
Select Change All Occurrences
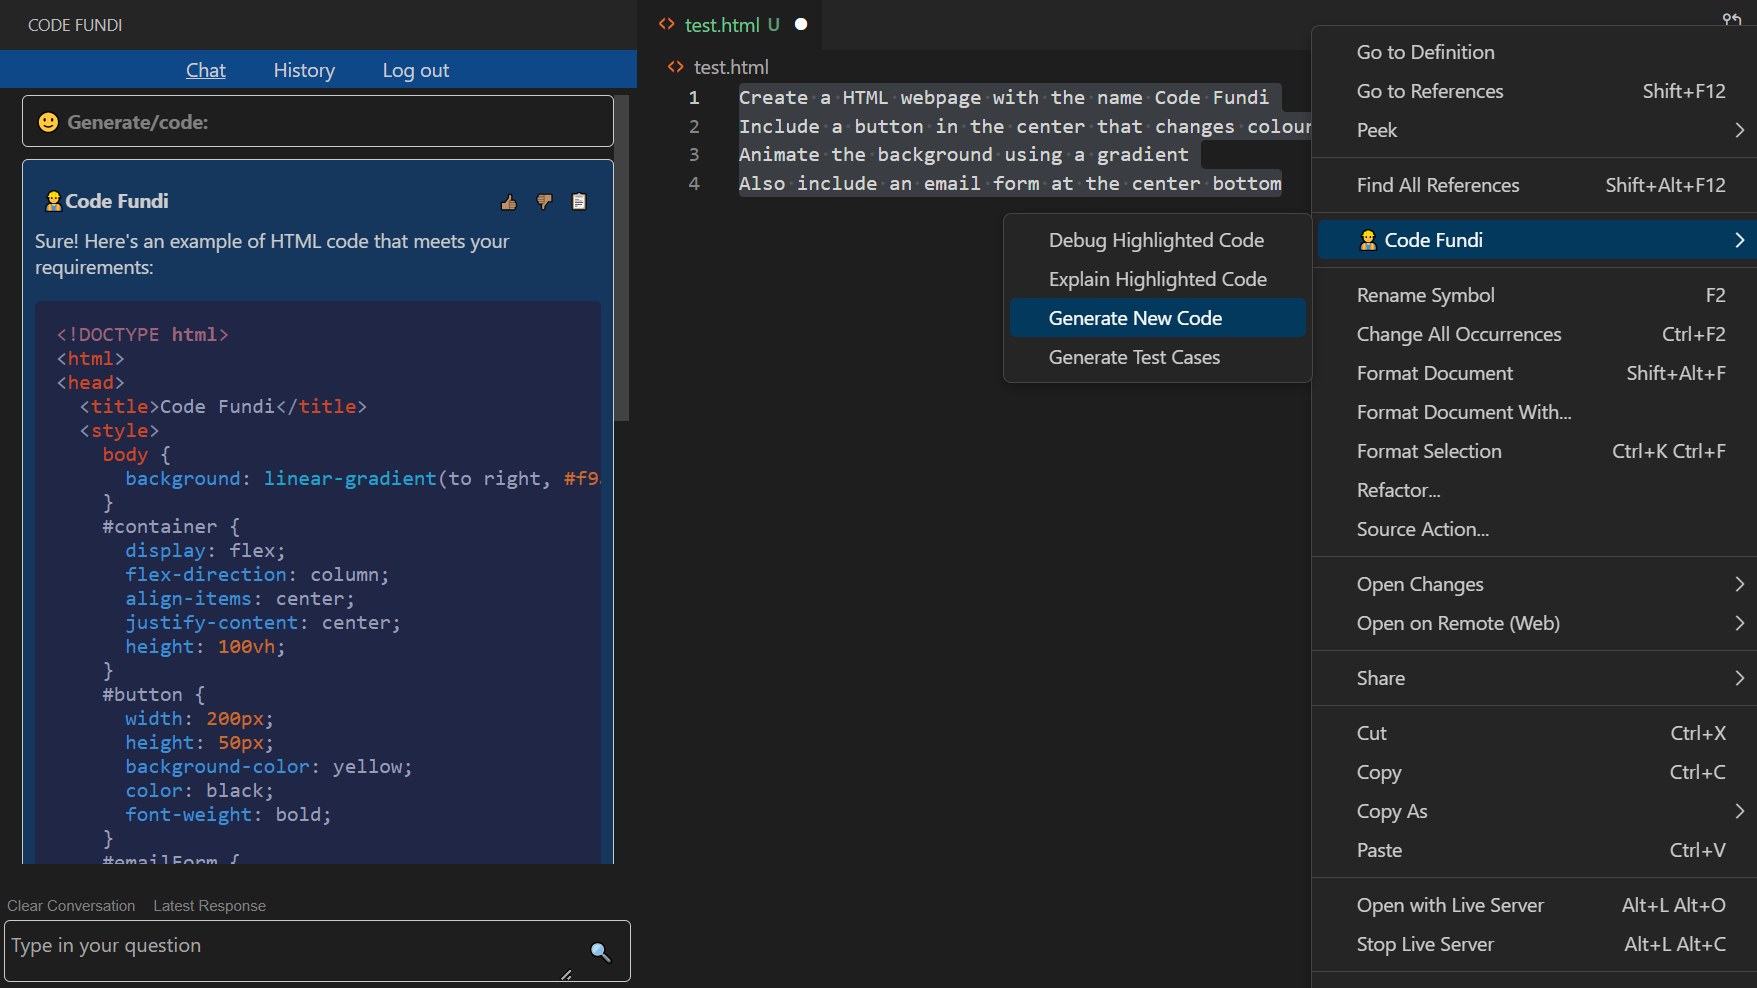click(x=1536, y=334)
